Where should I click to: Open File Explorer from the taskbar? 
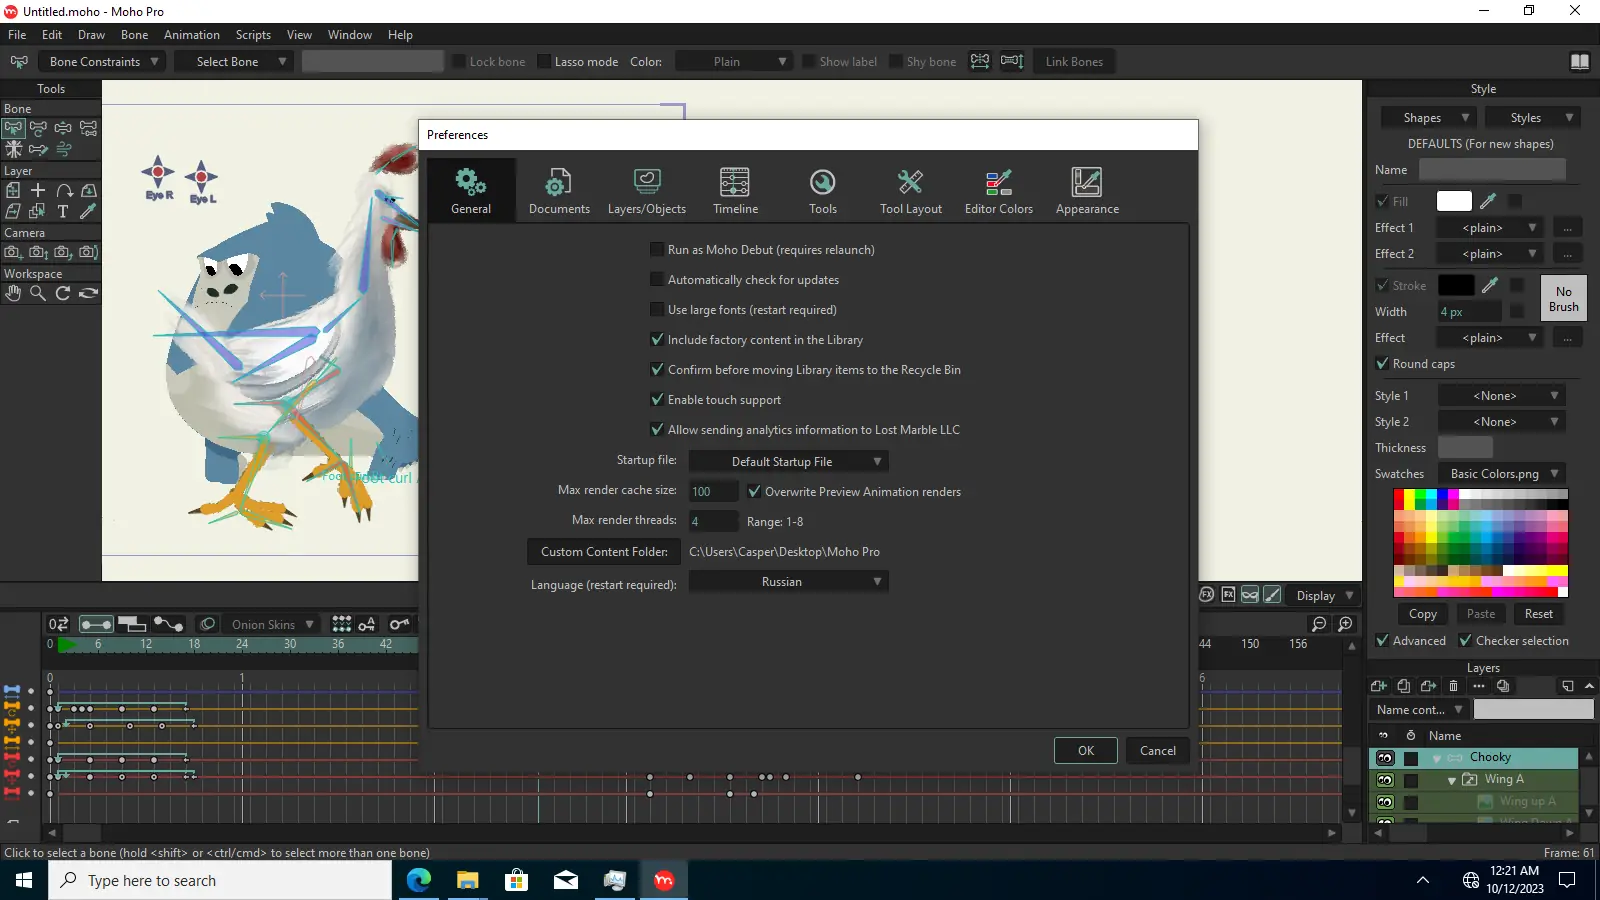click(468, 880)
